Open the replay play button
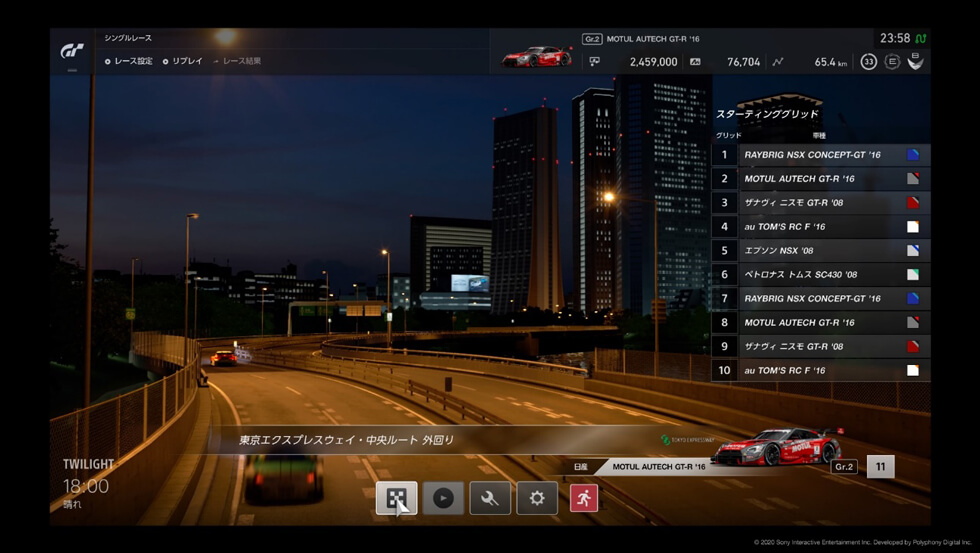Screen dimensions: 980x553 (443, 498)
